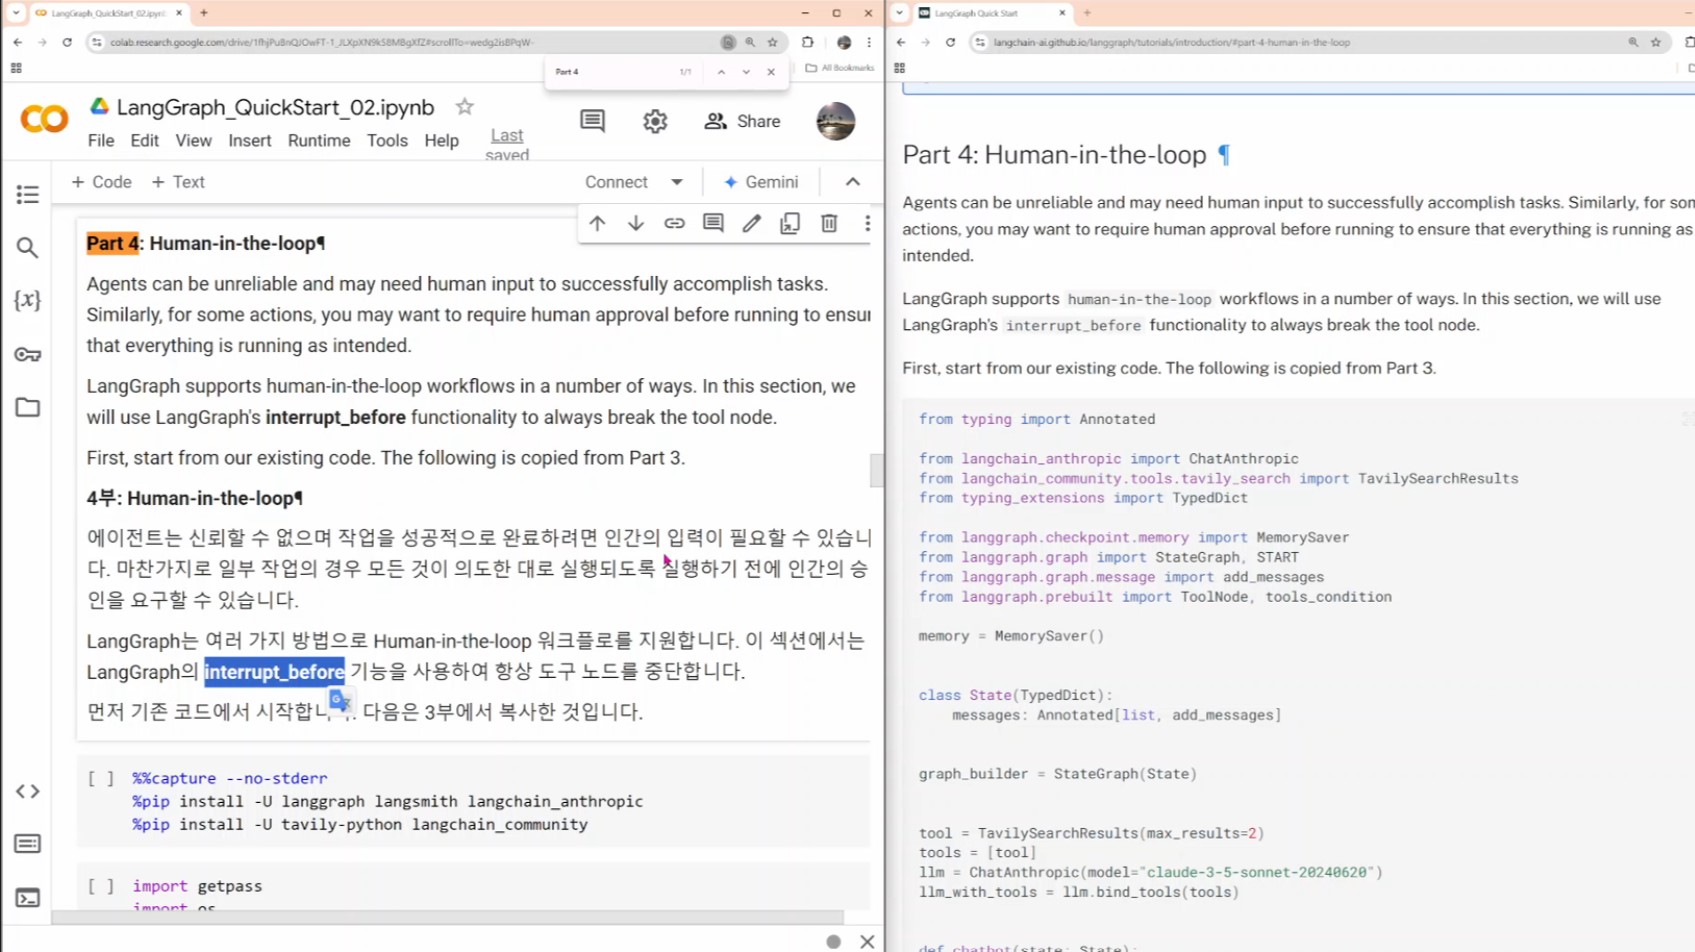
Task: Close the find bar
Action: (771, 72)
